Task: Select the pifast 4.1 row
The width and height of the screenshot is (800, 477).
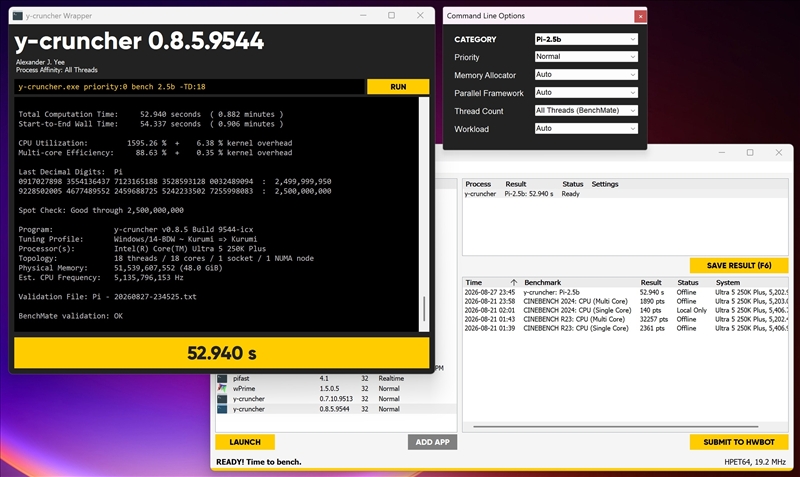Action: click(336, 379)
